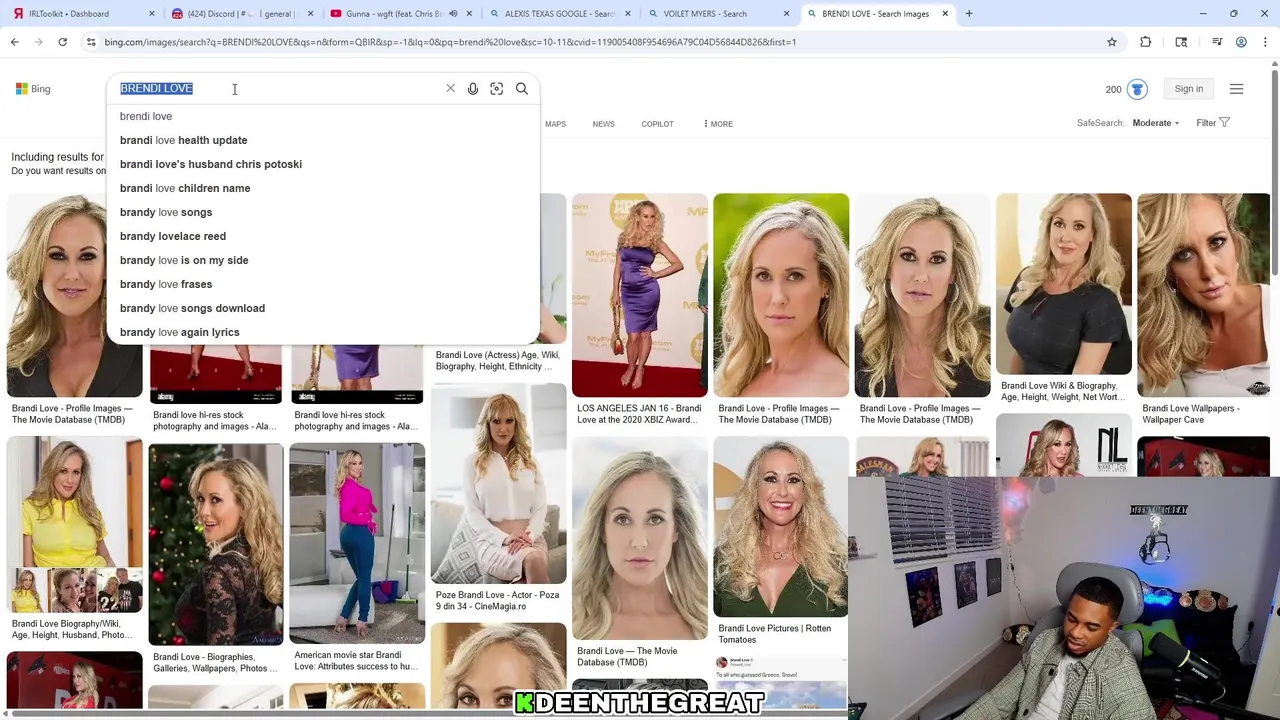Viewport: 1280px width, 720px height.
Task: Start voice search with microphone icon
Action: [x=473, y=89]
